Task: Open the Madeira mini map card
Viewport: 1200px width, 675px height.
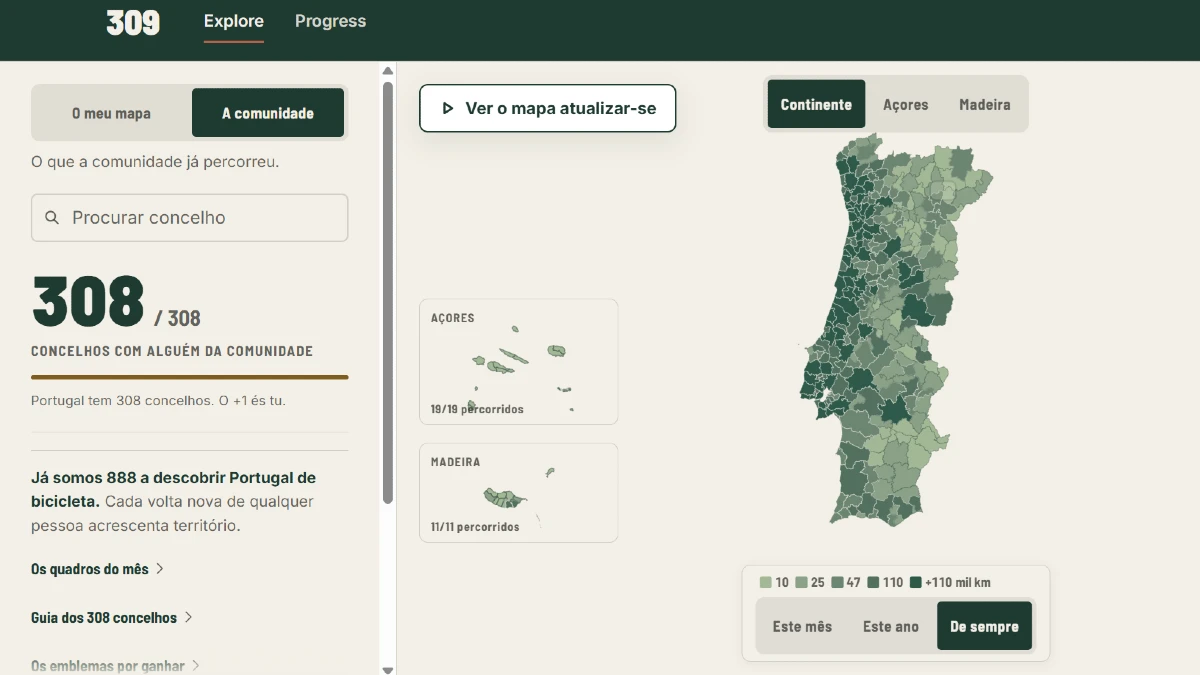Action: (x=519, y=493)
